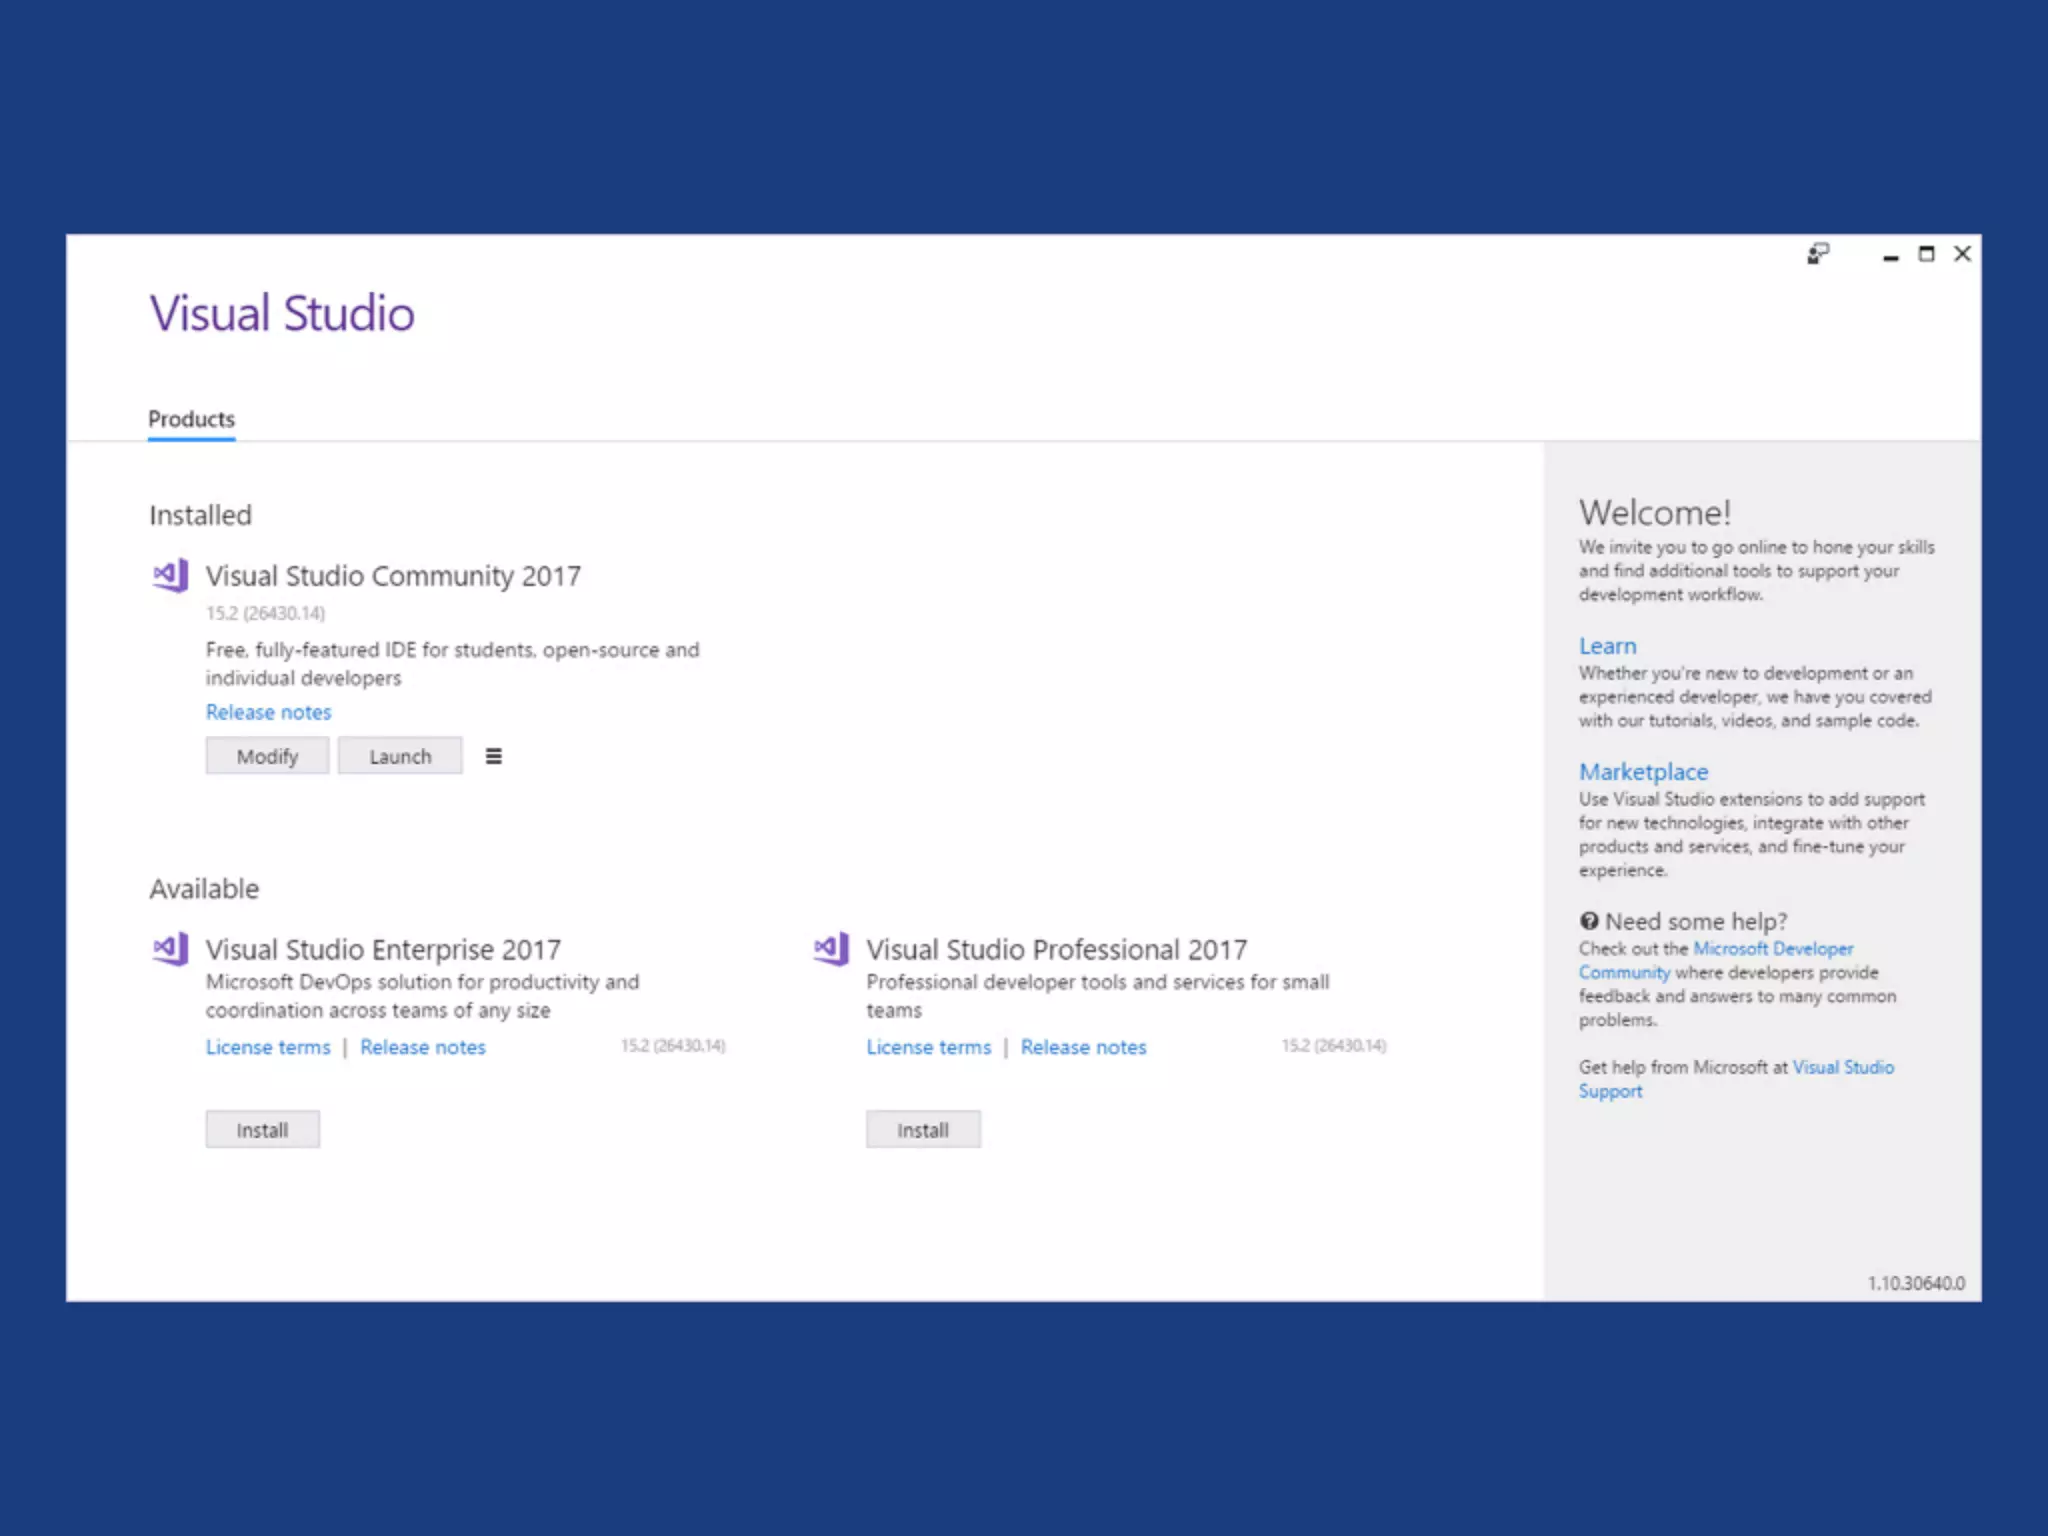The height and width of the screenshot is (1536, 2048).
Task: Launch Visual Studio Community 2017
Action: pos(400,756)
